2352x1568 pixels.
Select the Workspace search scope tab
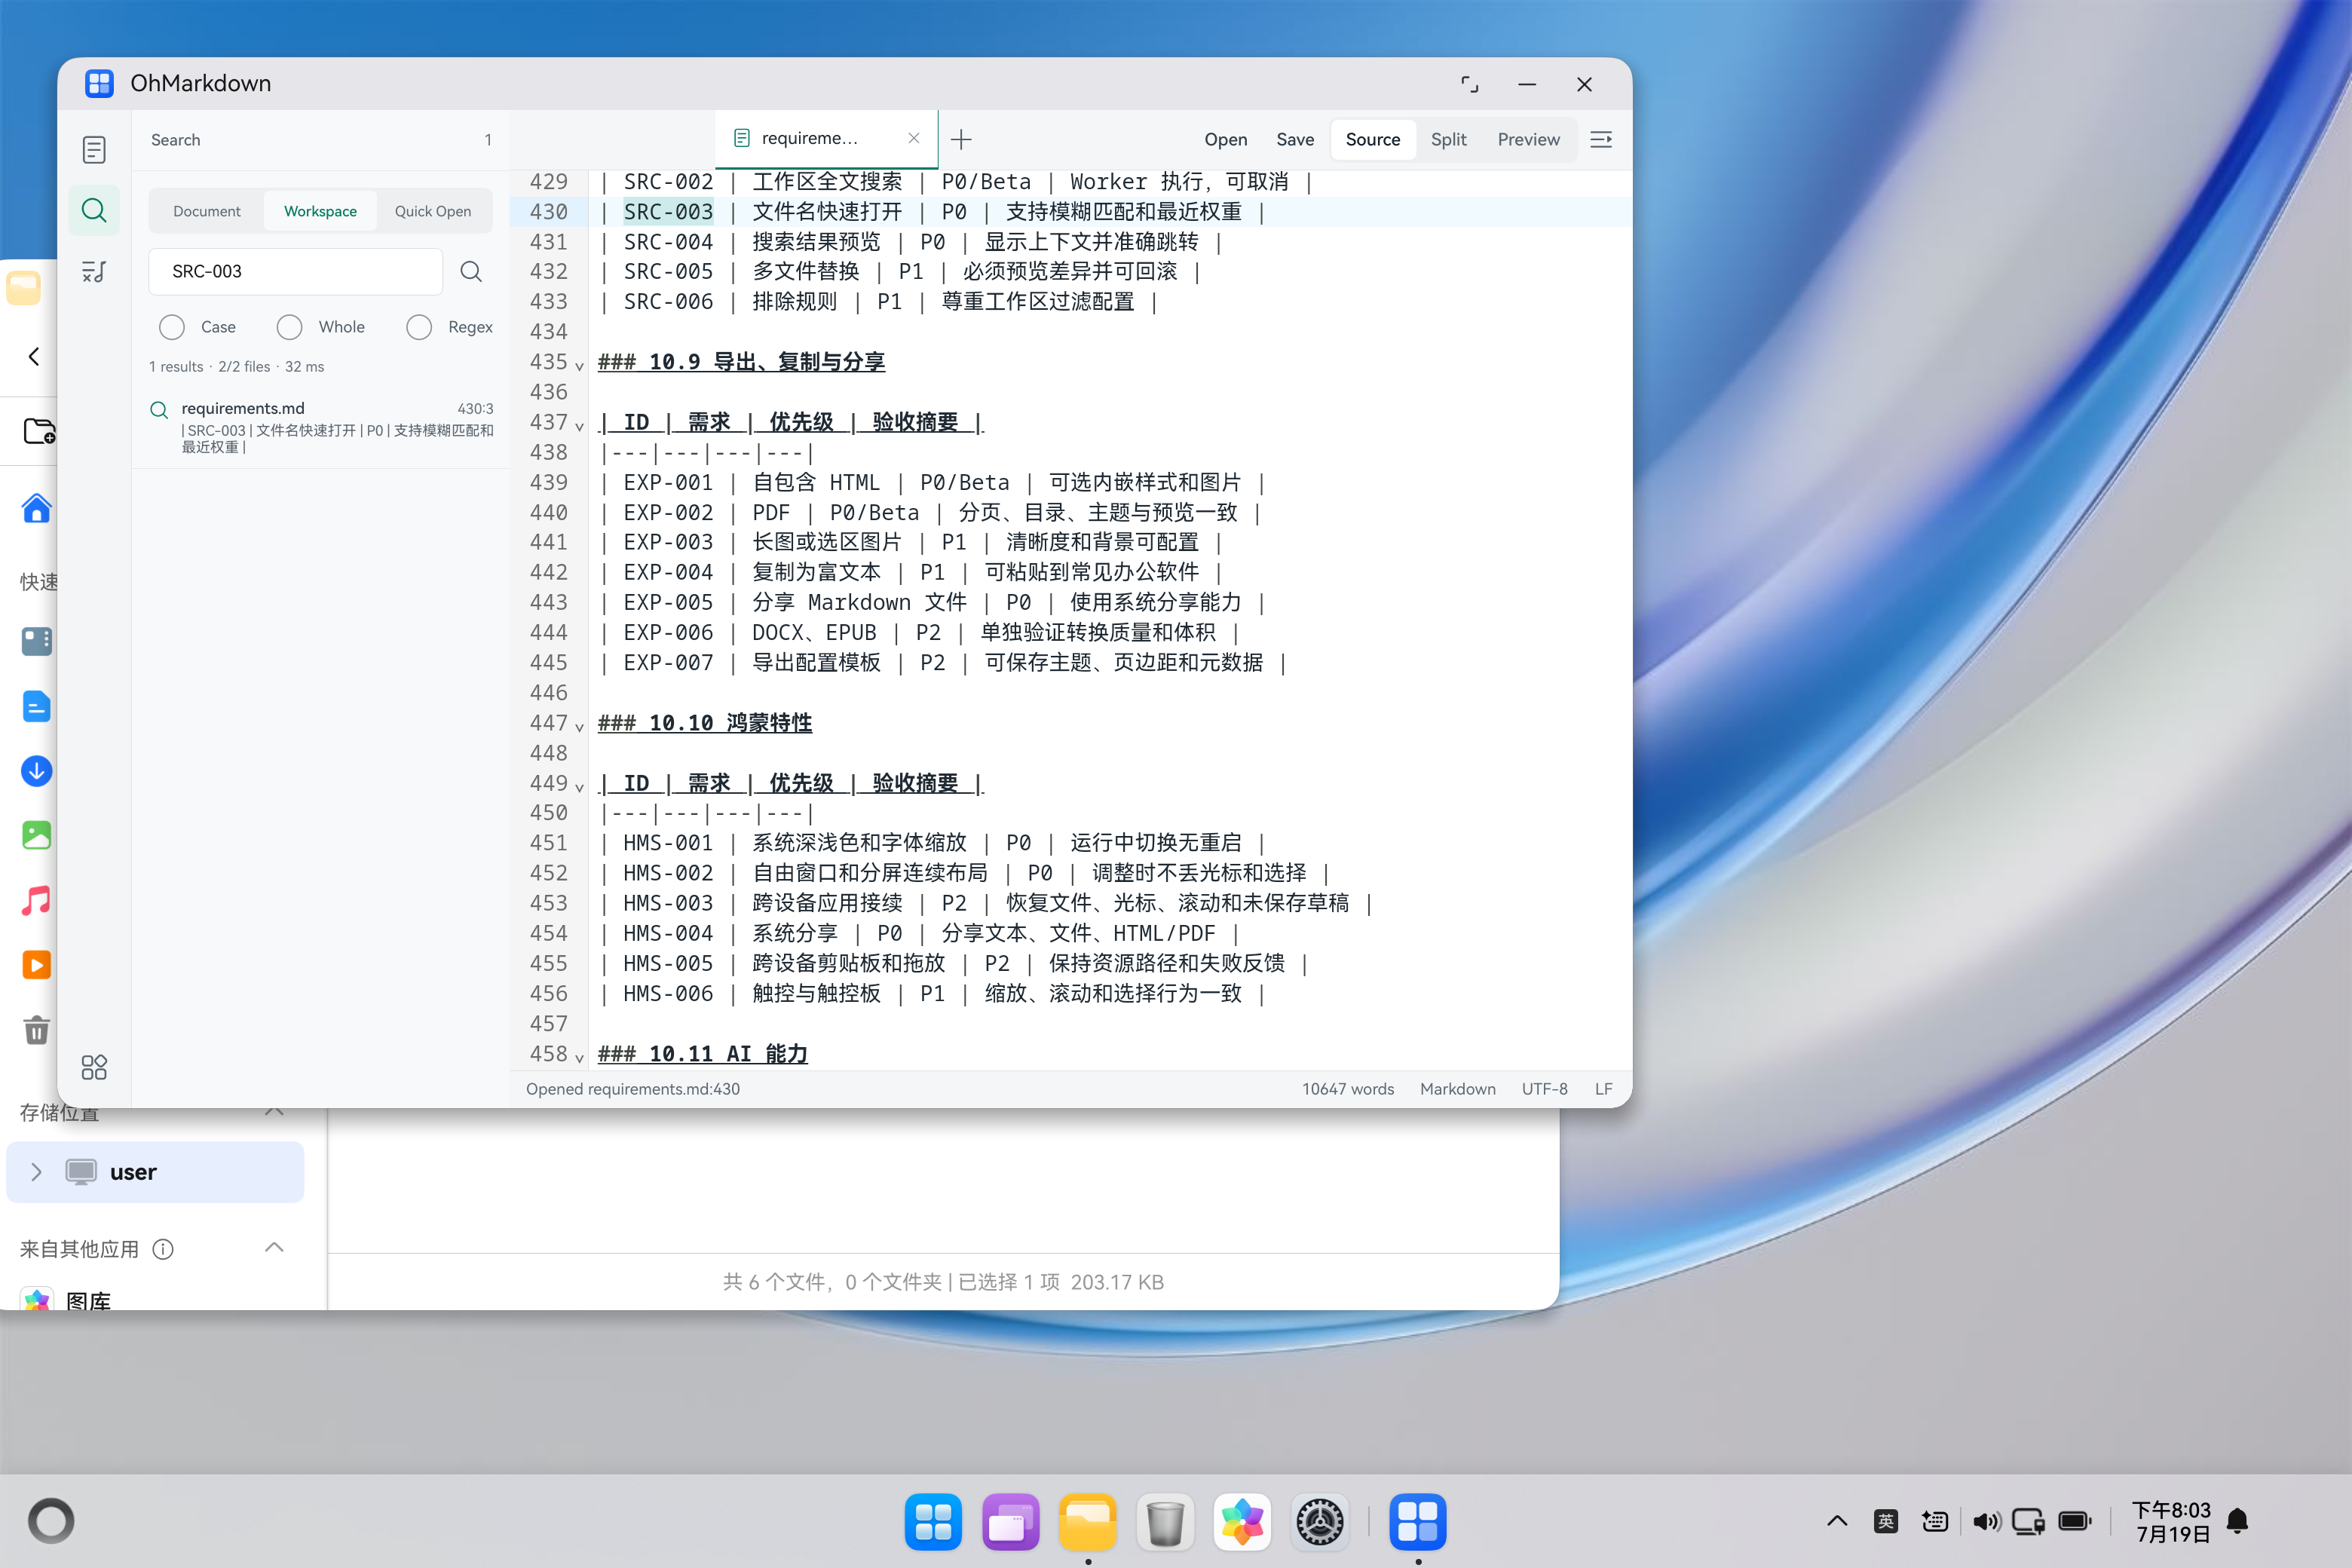tap(320, 211)
